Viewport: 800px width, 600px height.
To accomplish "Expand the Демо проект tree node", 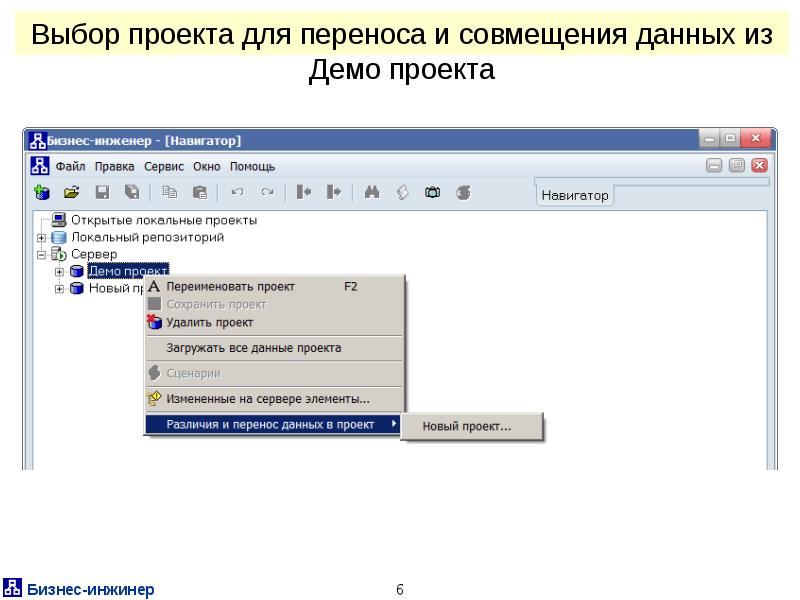I will (59, 271).
